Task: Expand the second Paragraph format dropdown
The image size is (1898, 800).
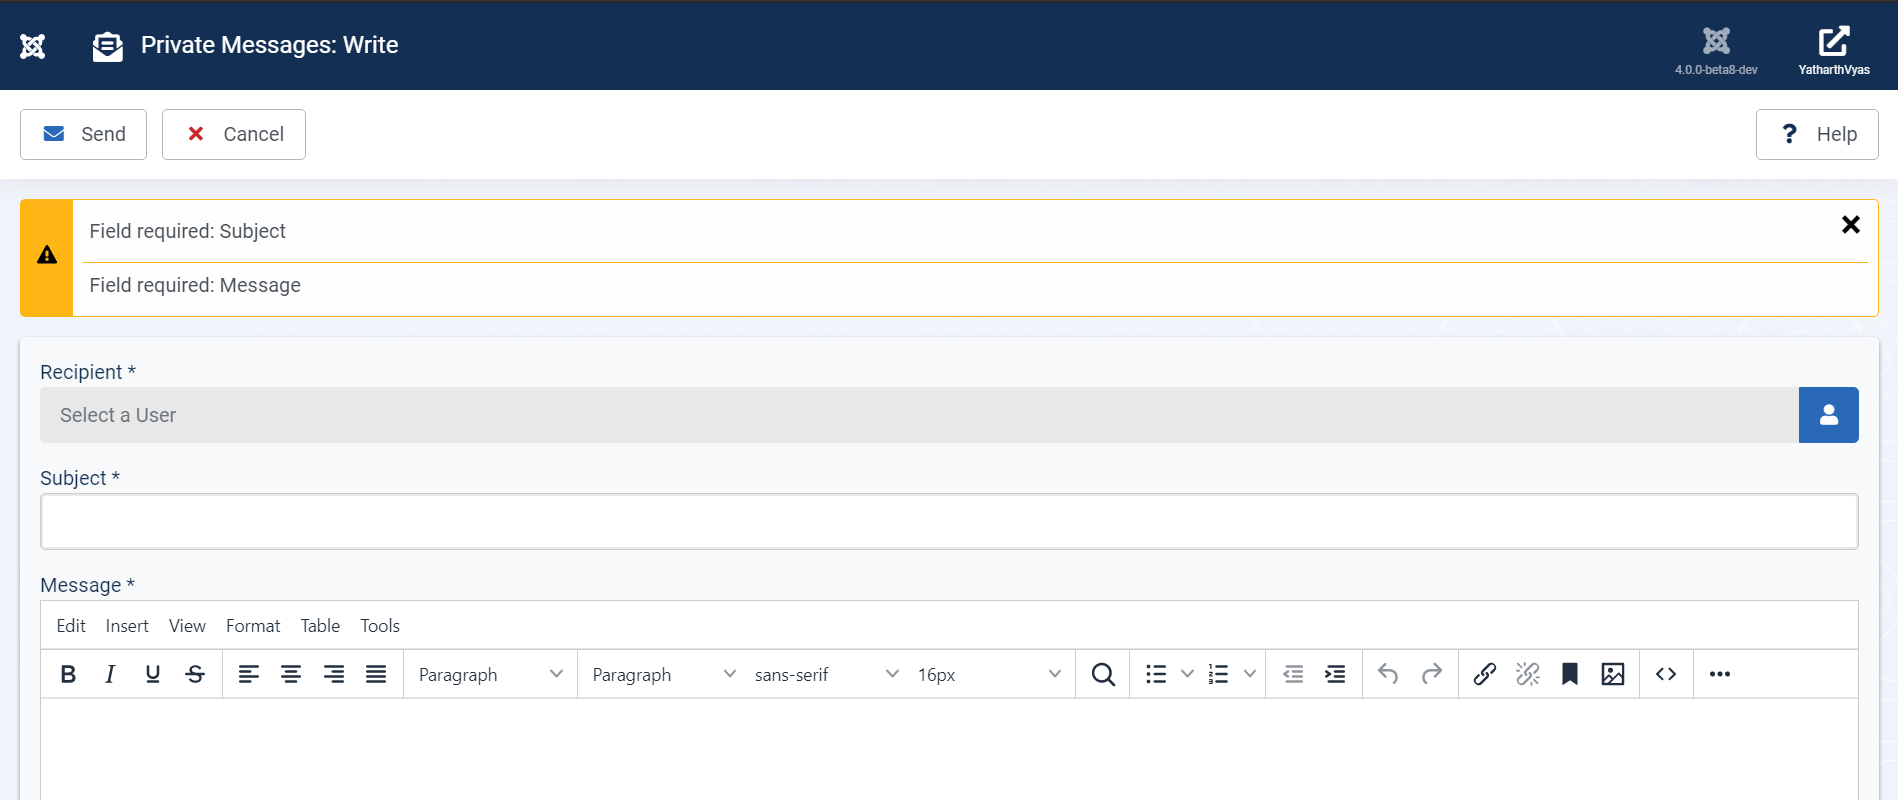Action: point(664,674)
